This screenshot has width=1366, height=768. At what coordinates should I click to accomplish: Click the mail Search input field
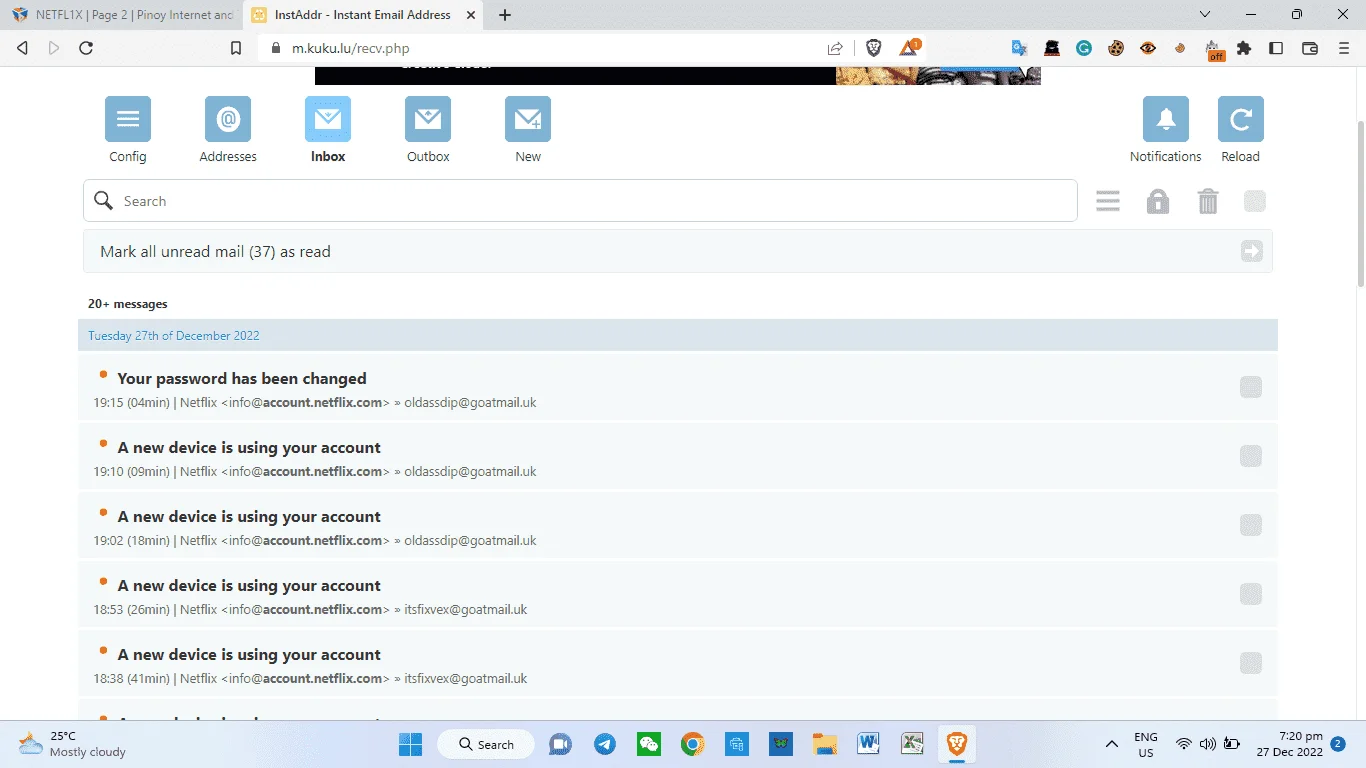(x=580, y=201)
